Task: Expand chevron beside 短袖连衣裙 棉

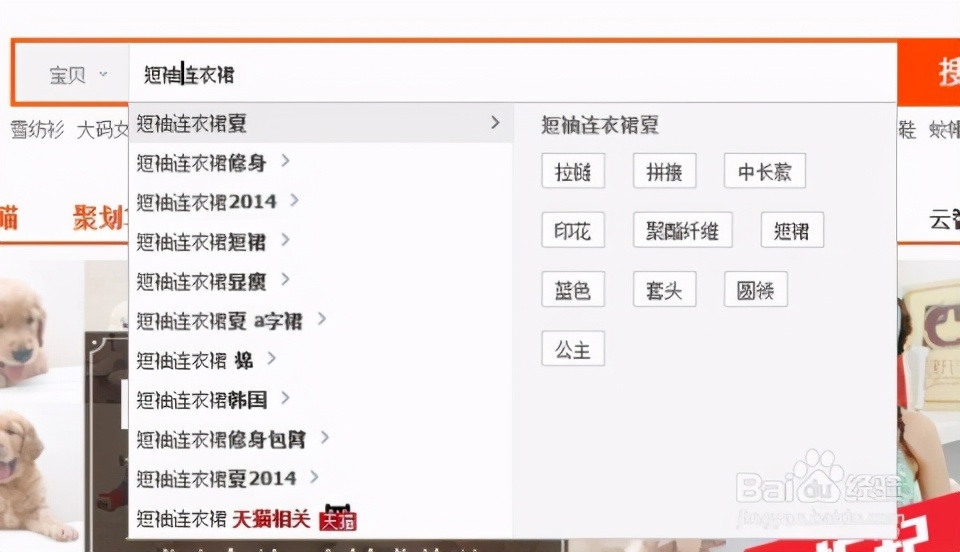Action: click(x=272, y=359)
